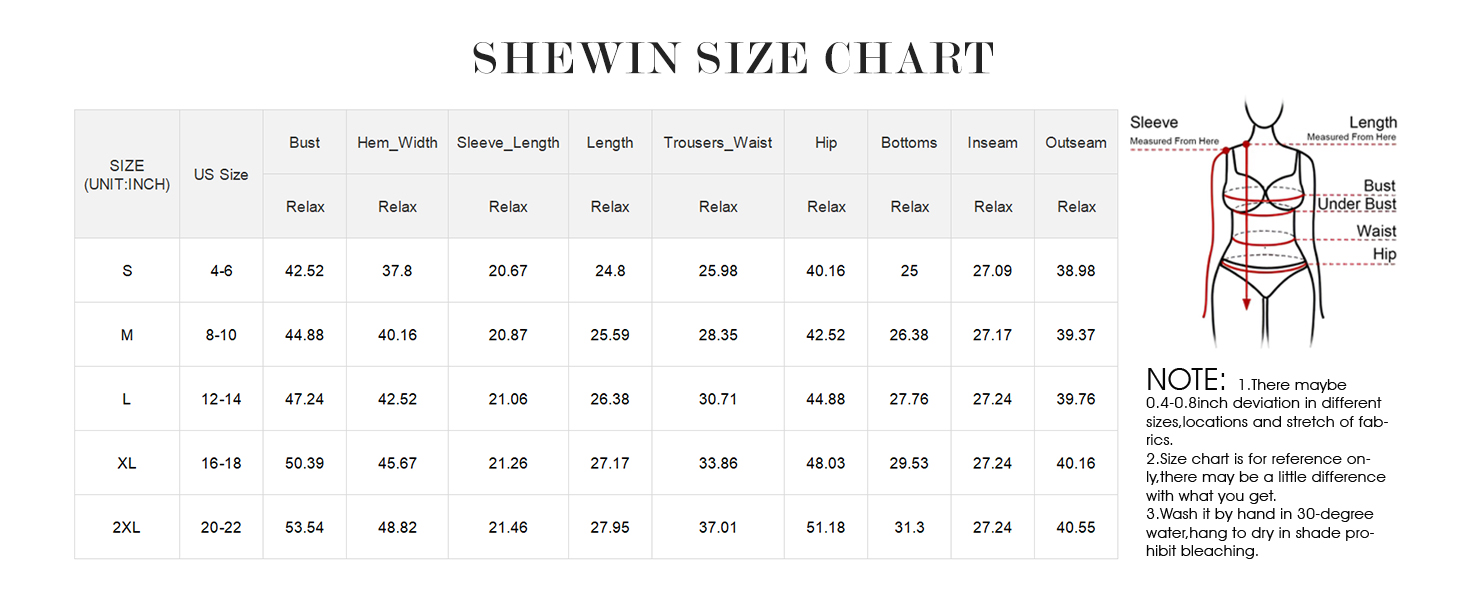The width and height of the screenshot is (1464, 600).
Task: Select the SIZE (UNIT:INCH) header cell
Action: click(127, 174)
